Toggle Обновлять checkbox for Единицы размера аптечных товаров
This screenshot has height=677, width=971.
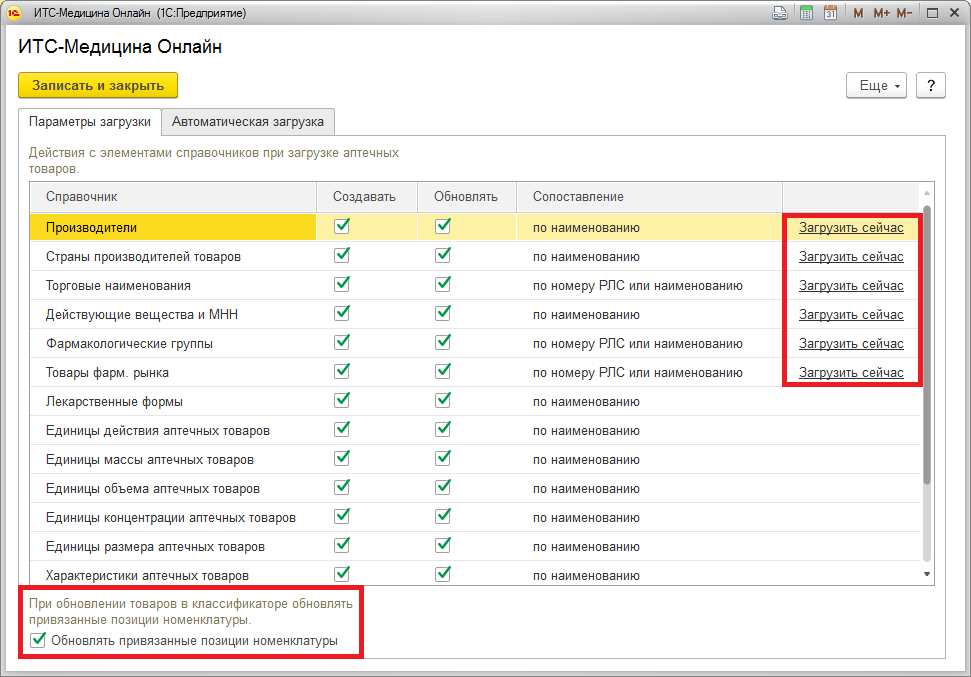443,546
